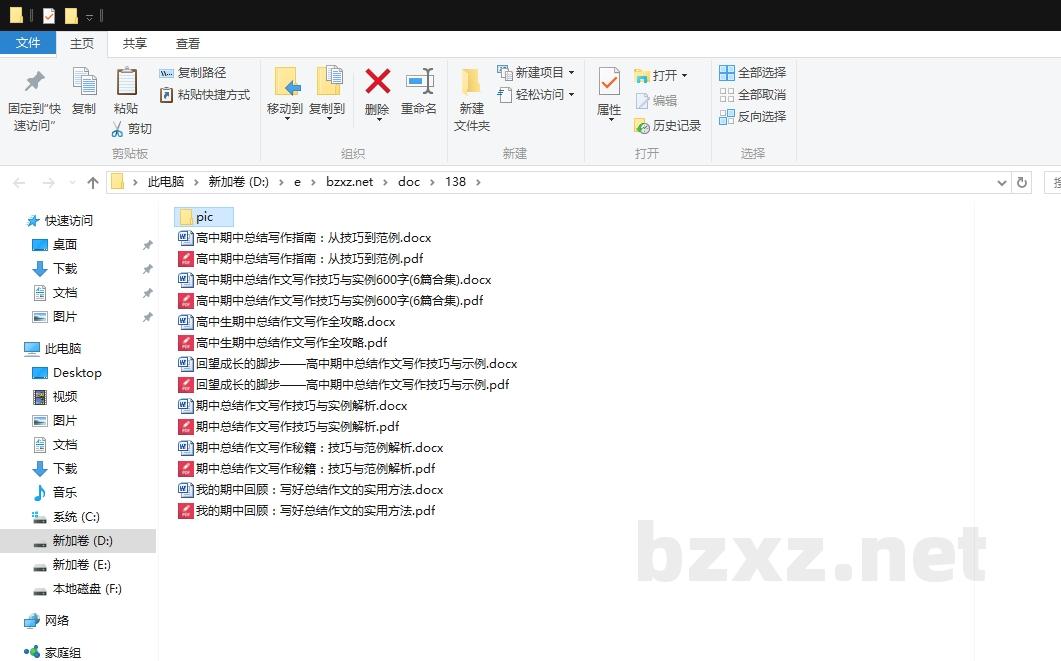The height and width of the screenshot is (661, 1061).
Task: Click the Invert Selection button
Action: coord(753,117)
